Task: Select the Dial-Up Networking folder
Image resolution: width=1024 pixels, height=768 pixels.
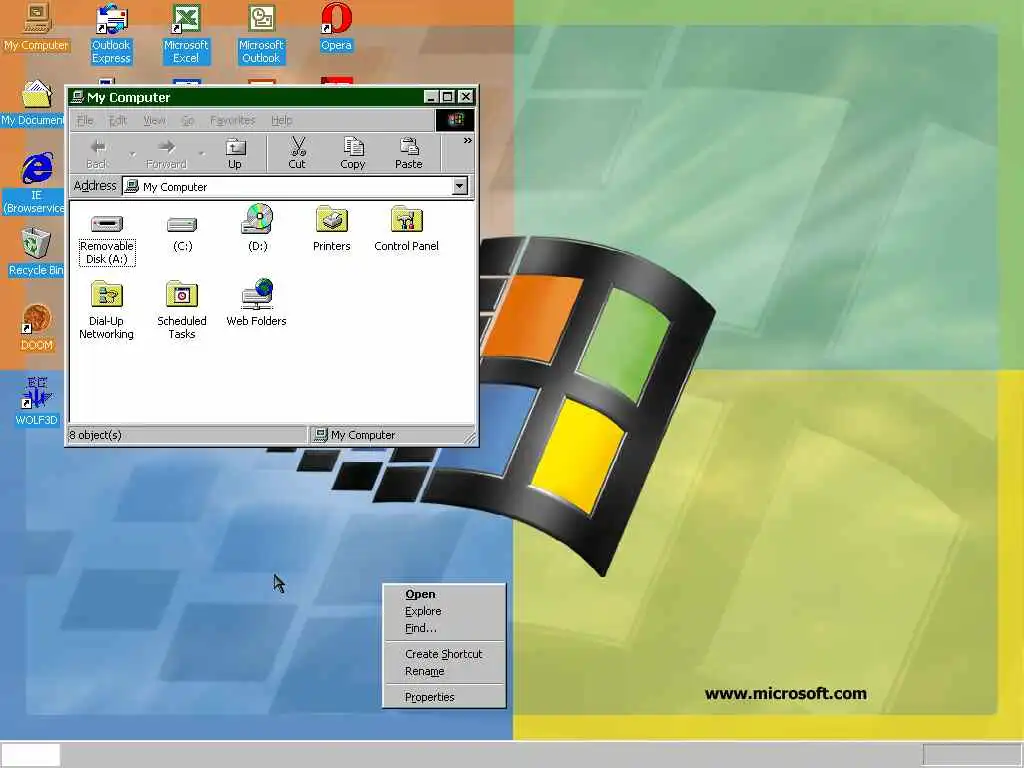Action: (106, 310)
